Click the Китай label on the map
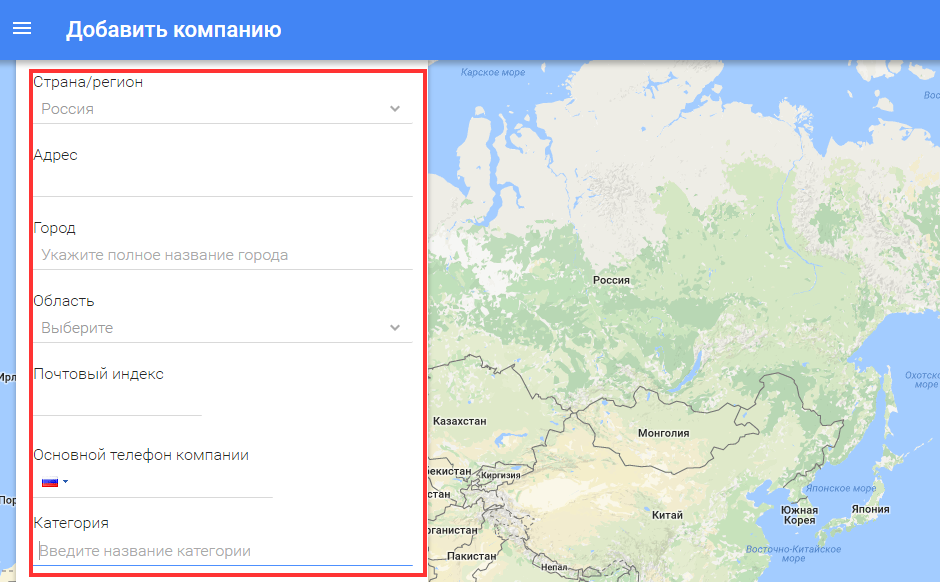Image resolution: width=940 pixels, height=582 pixels. click(x=667, y=515)
